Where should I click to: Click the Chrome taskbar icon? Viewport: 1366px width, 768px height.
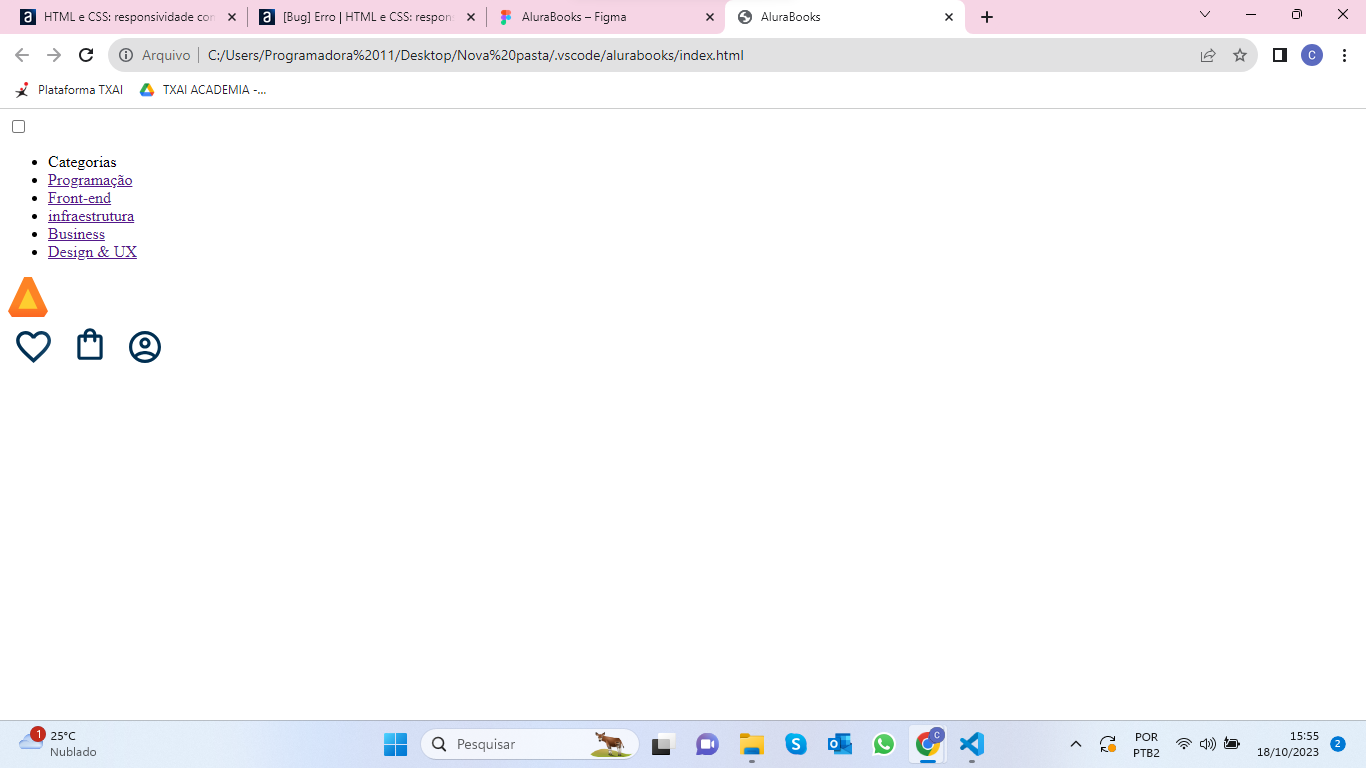tap(928, 744)
